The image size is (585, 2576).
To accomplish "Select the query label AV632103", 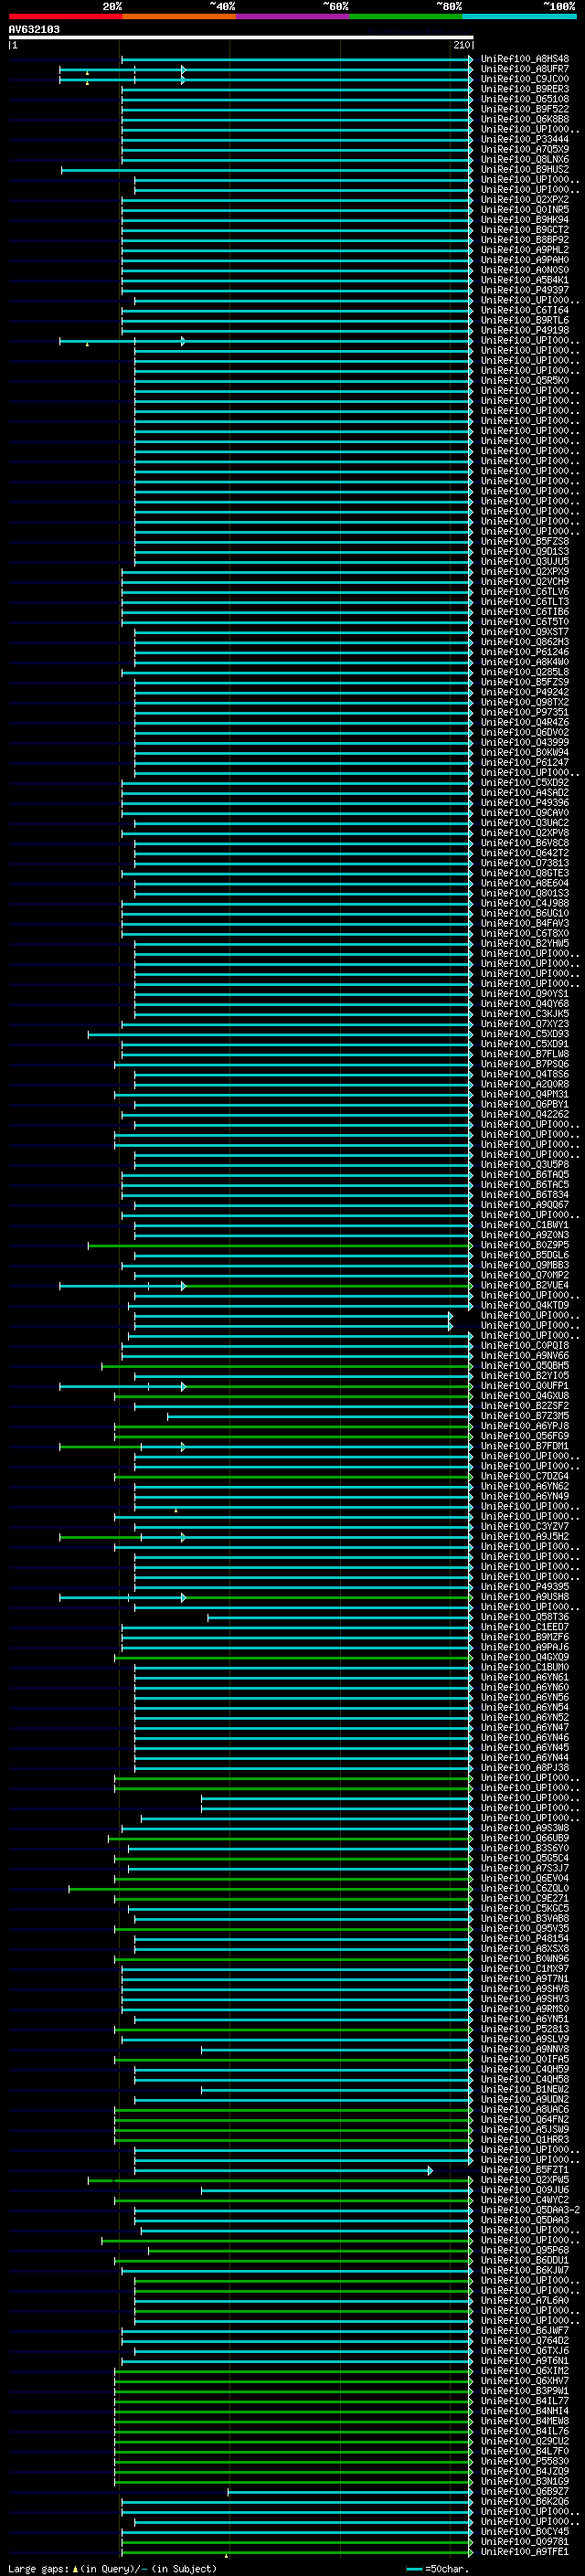I will point(34,29).
